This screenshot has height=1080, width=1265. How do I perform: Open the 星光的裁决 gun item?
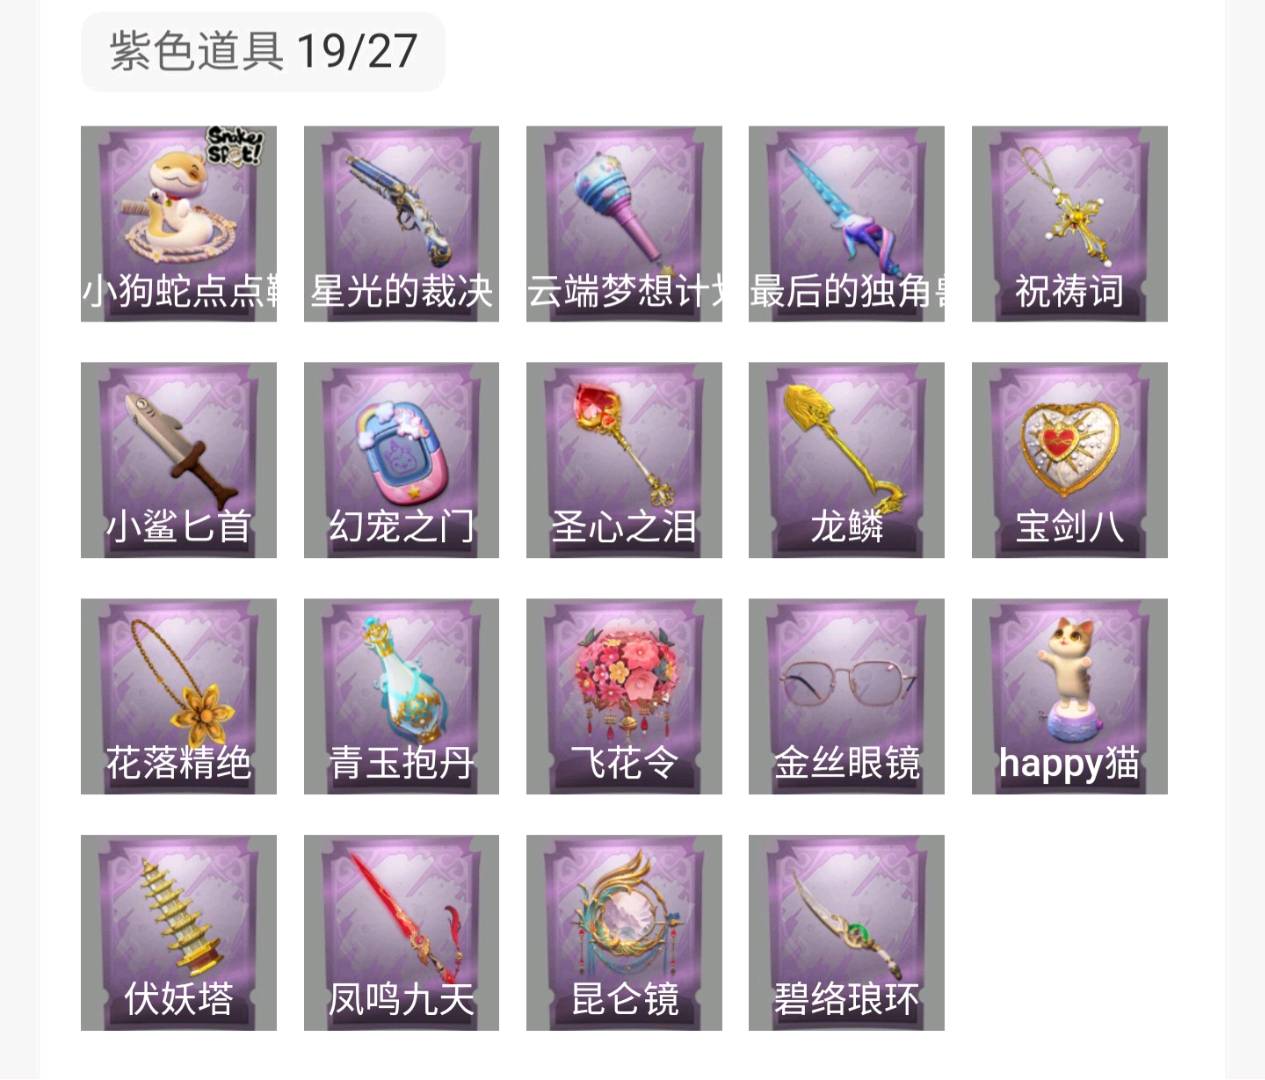click(x=401, y=224)
